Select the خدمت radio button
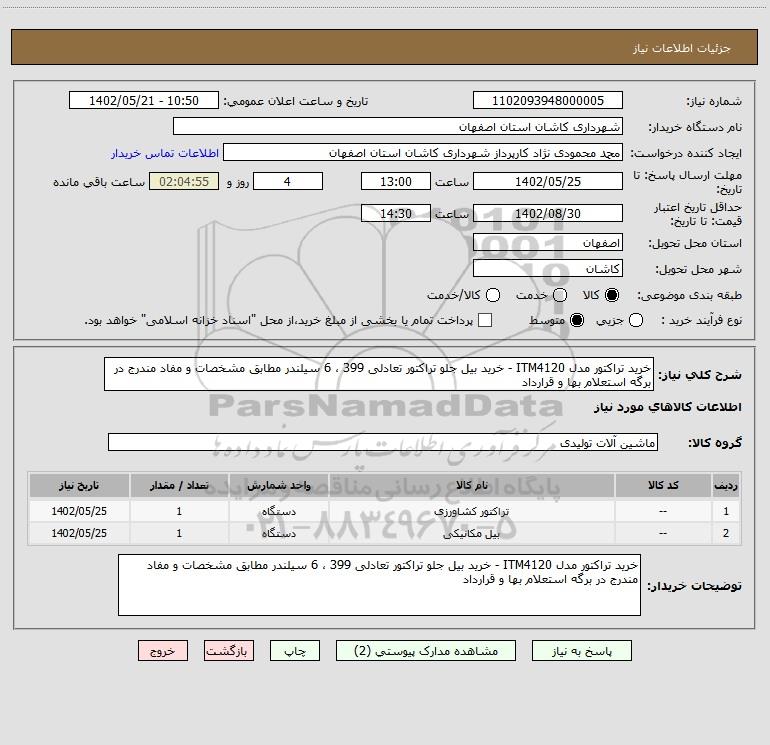This screenshot has height=745, width=770. point(560,295)
